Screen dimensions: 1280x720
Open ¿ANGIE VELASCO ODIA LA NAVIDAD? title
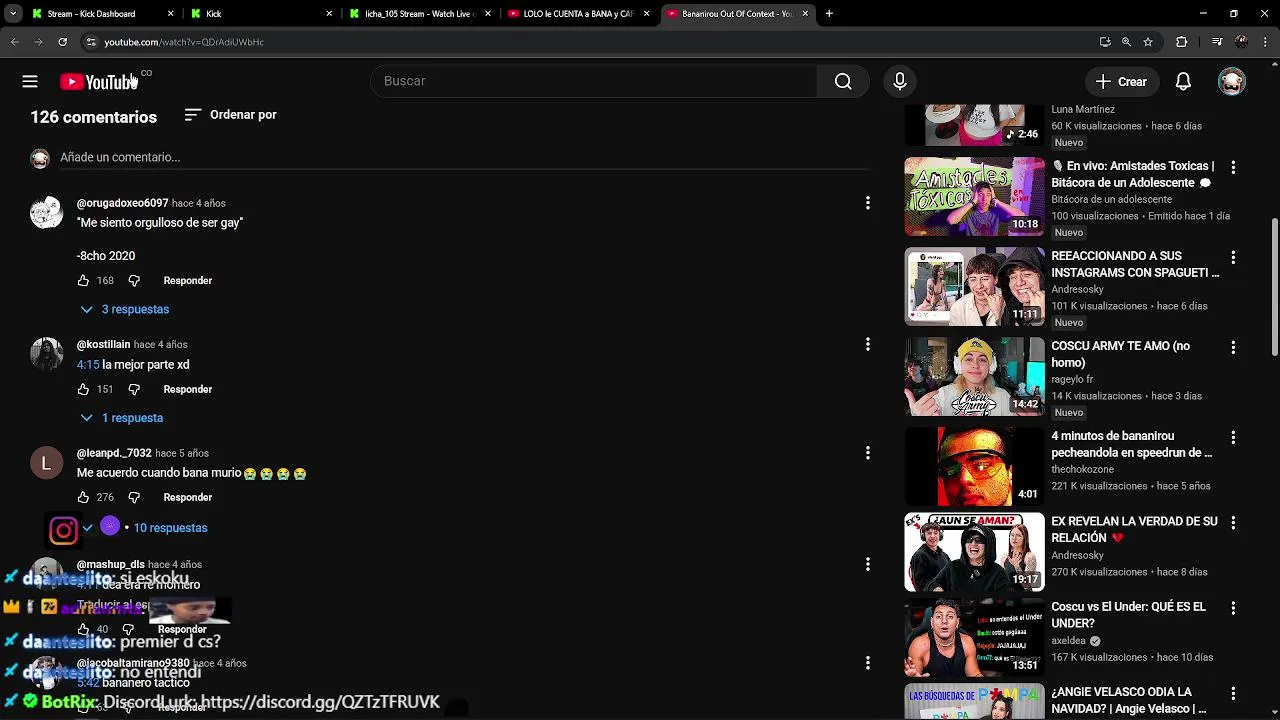pos(1128,700)
